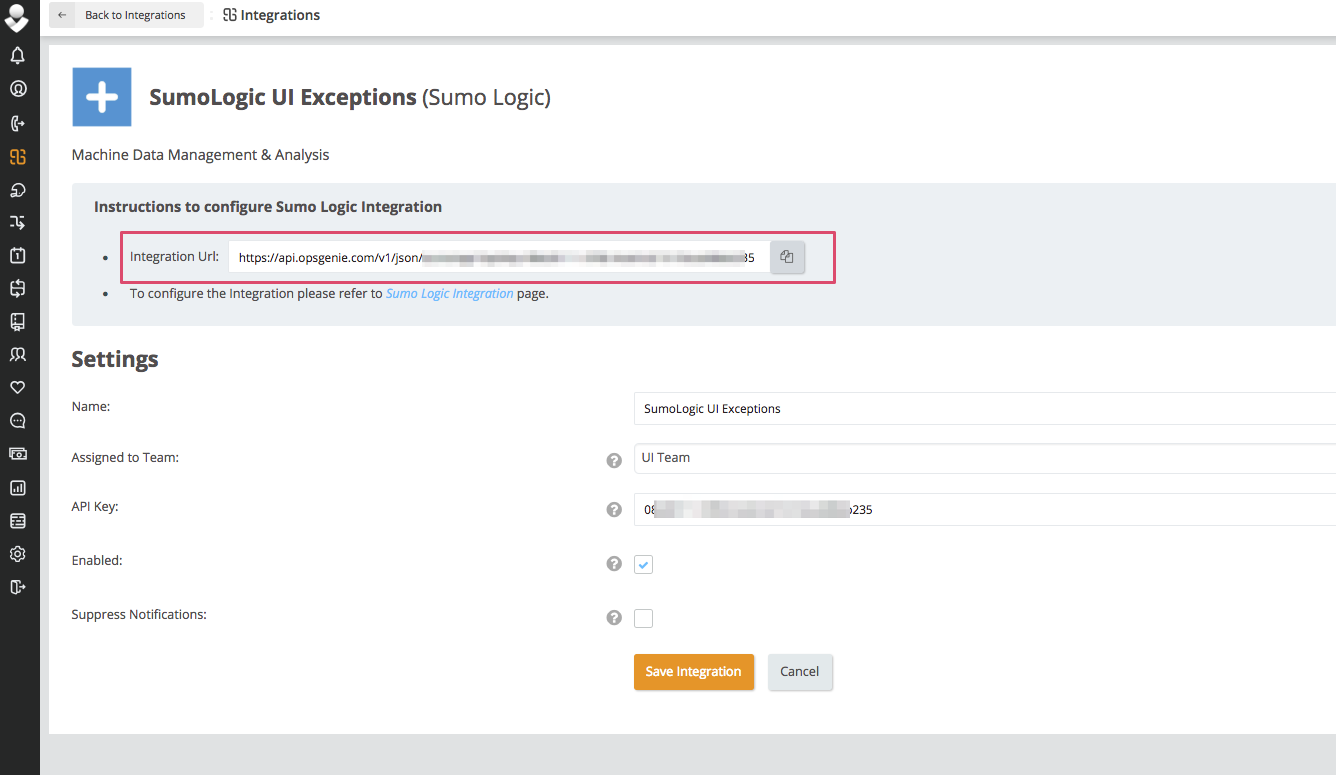Click Save Integration
This screenshot has height=775, width=1336.
(x=694, y=671)
